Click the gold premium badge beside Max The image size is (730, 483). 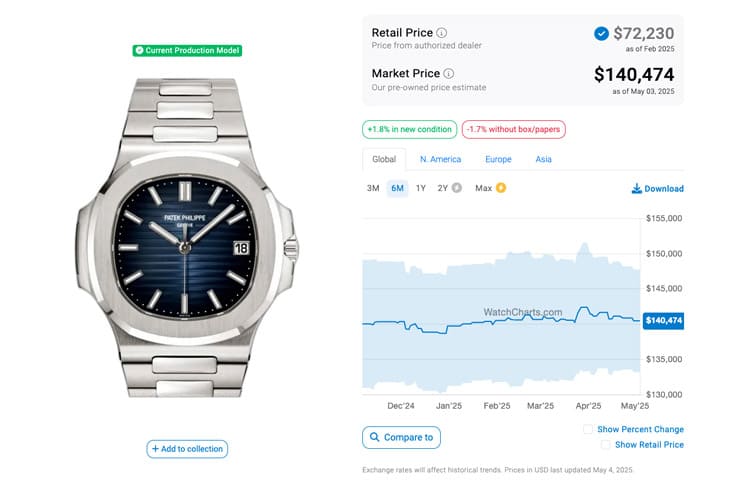tap(500, 188)
